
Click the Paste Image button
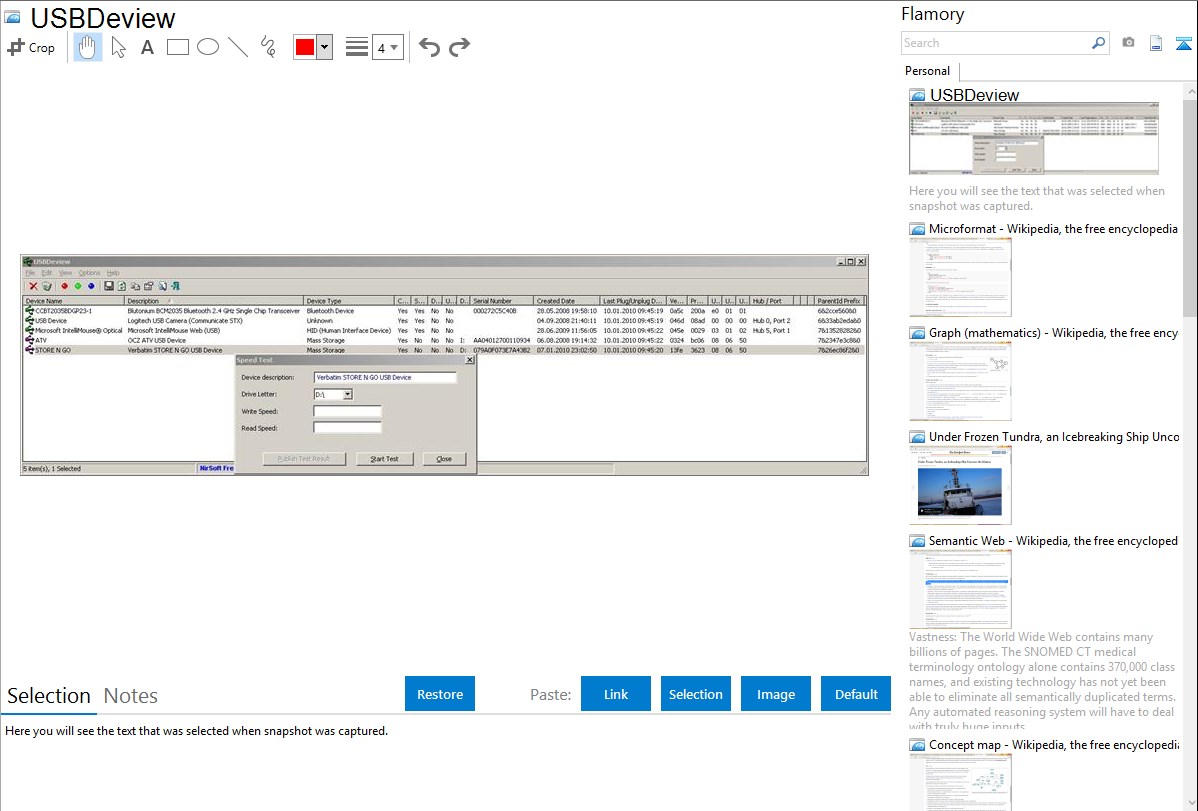[x=775, y=694]
